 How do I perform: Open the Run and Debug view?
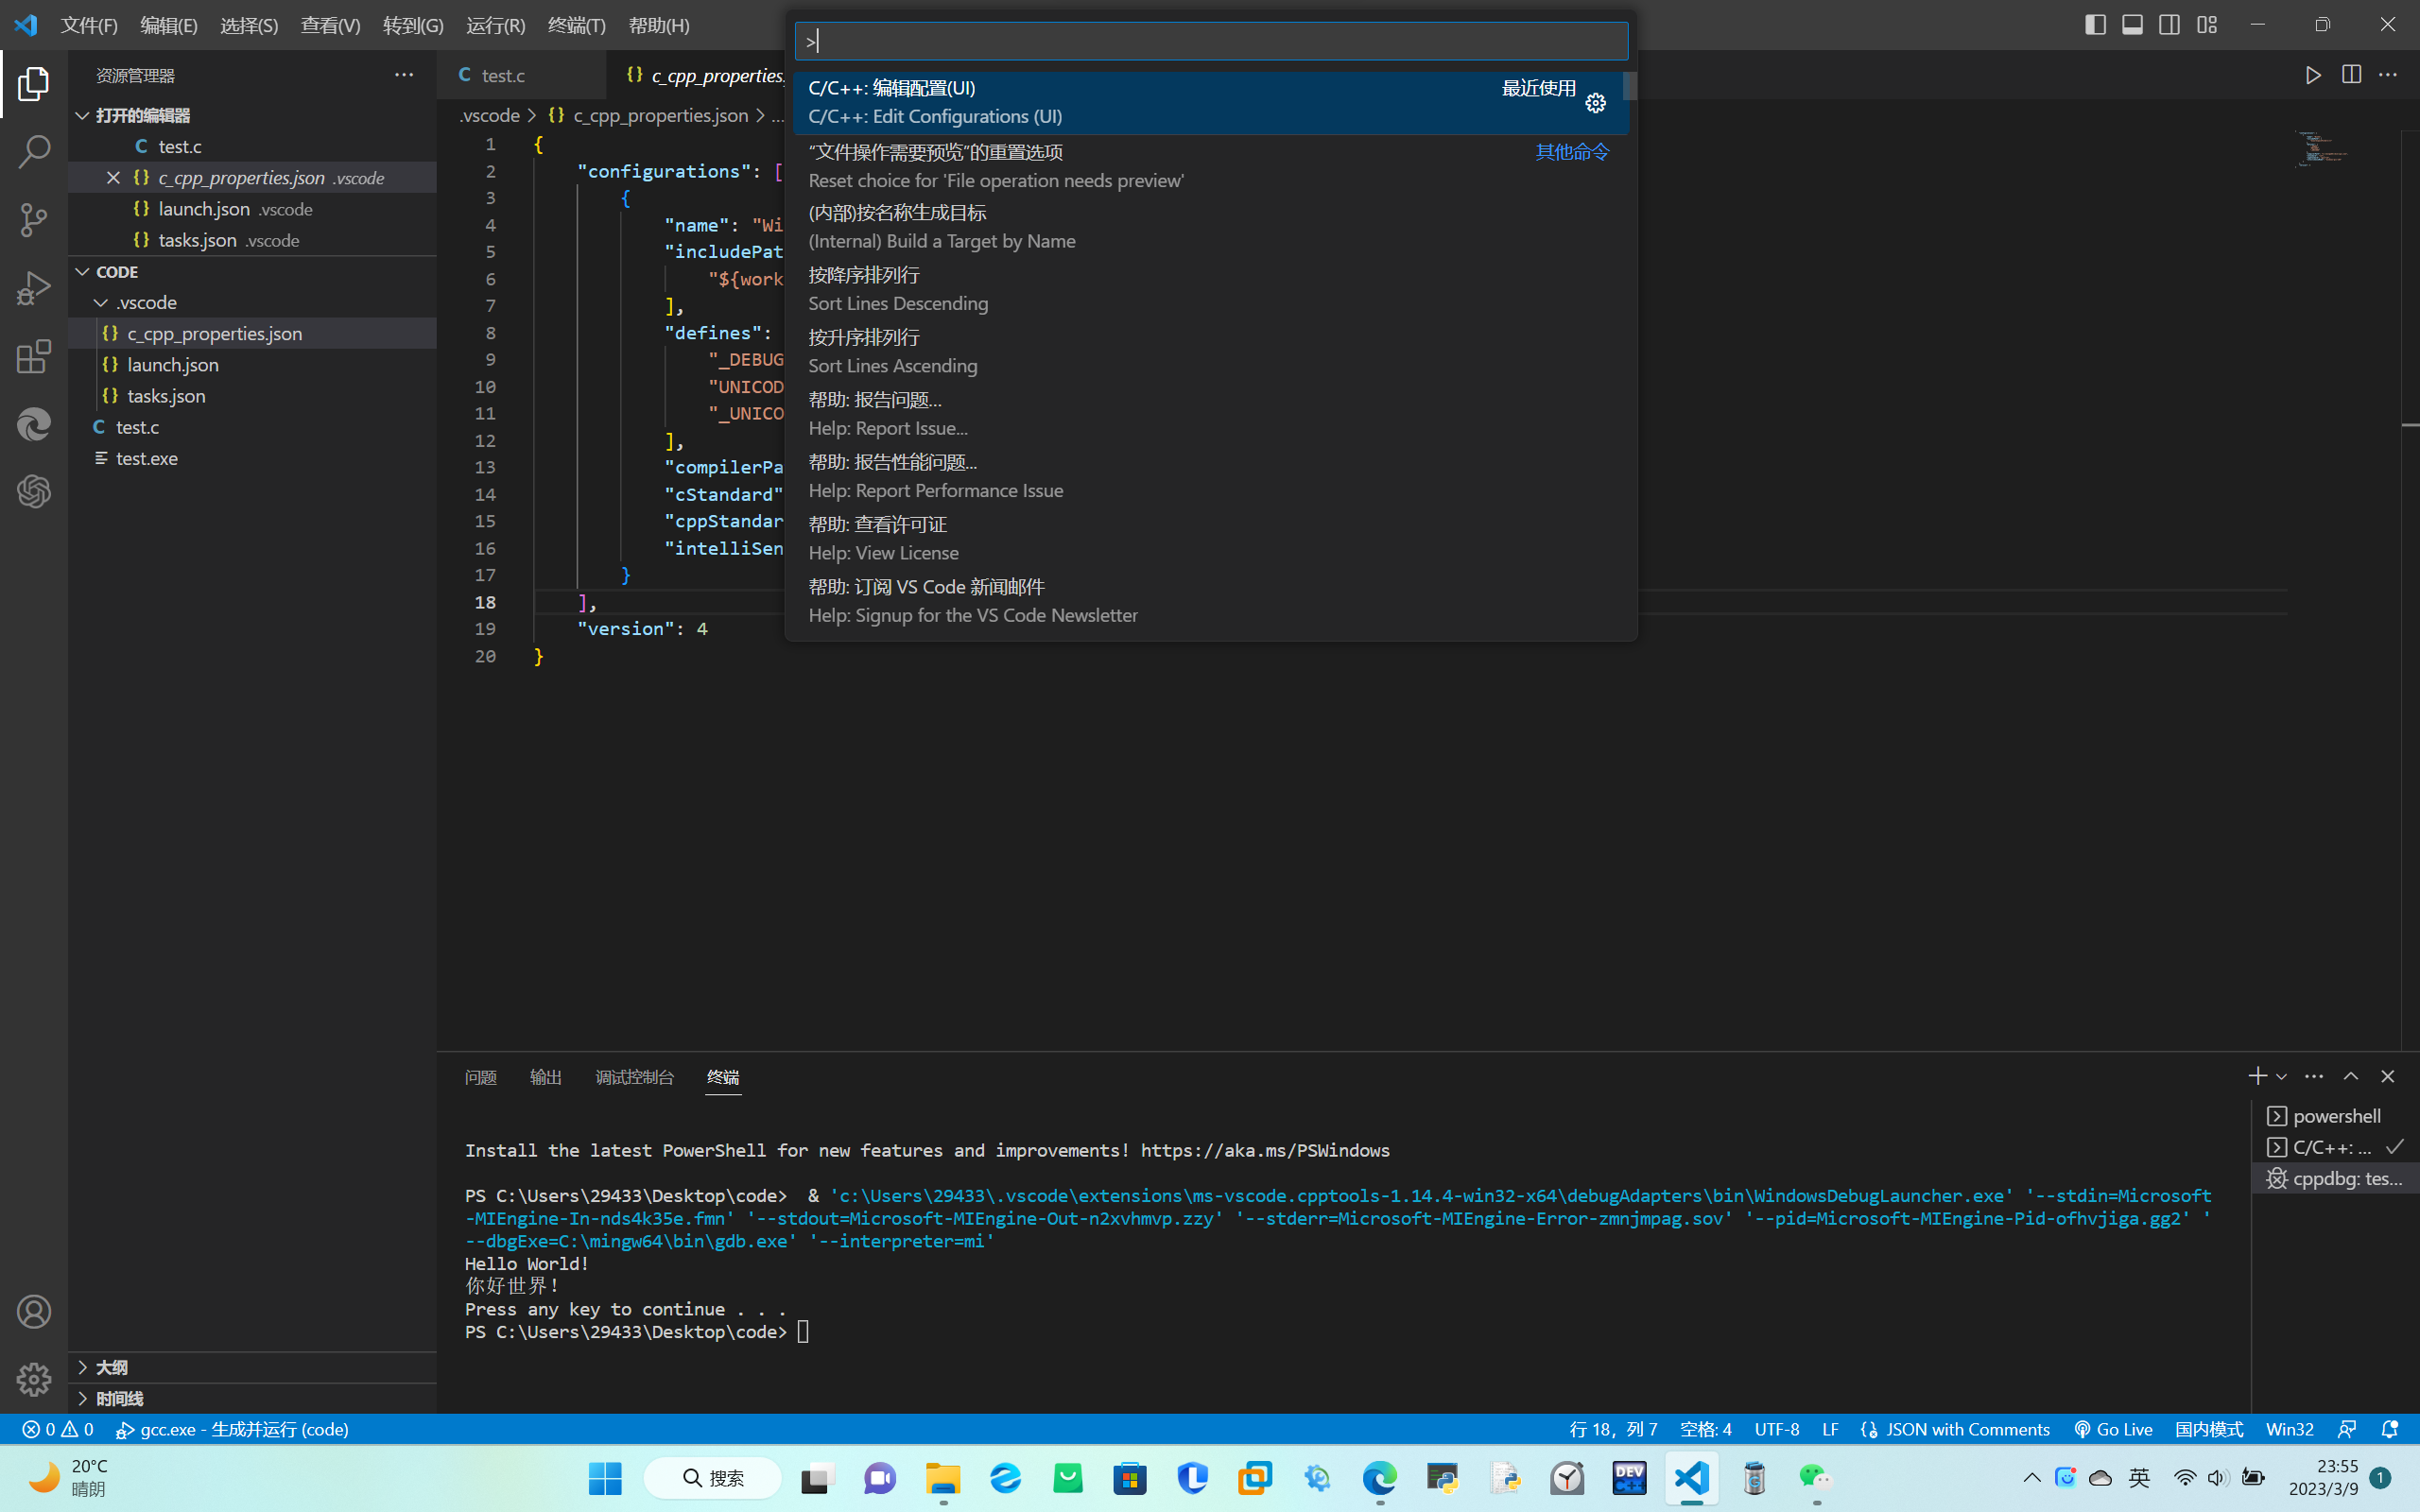[x=33, y=287]
